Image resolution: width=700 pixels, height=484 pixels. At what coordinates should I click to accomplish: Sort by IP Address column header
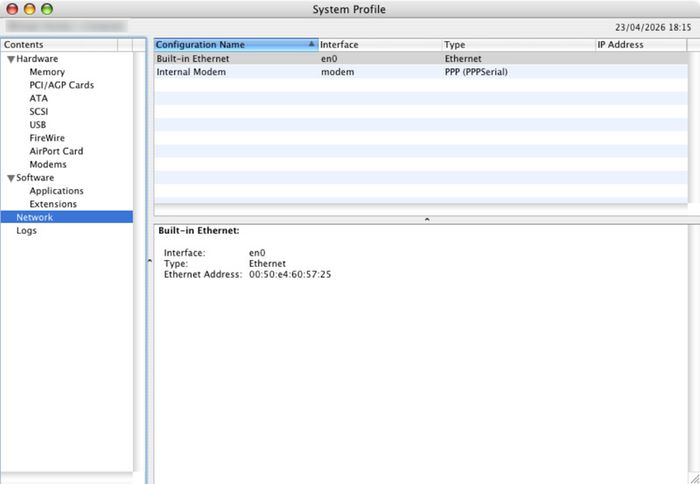point(642,45)
